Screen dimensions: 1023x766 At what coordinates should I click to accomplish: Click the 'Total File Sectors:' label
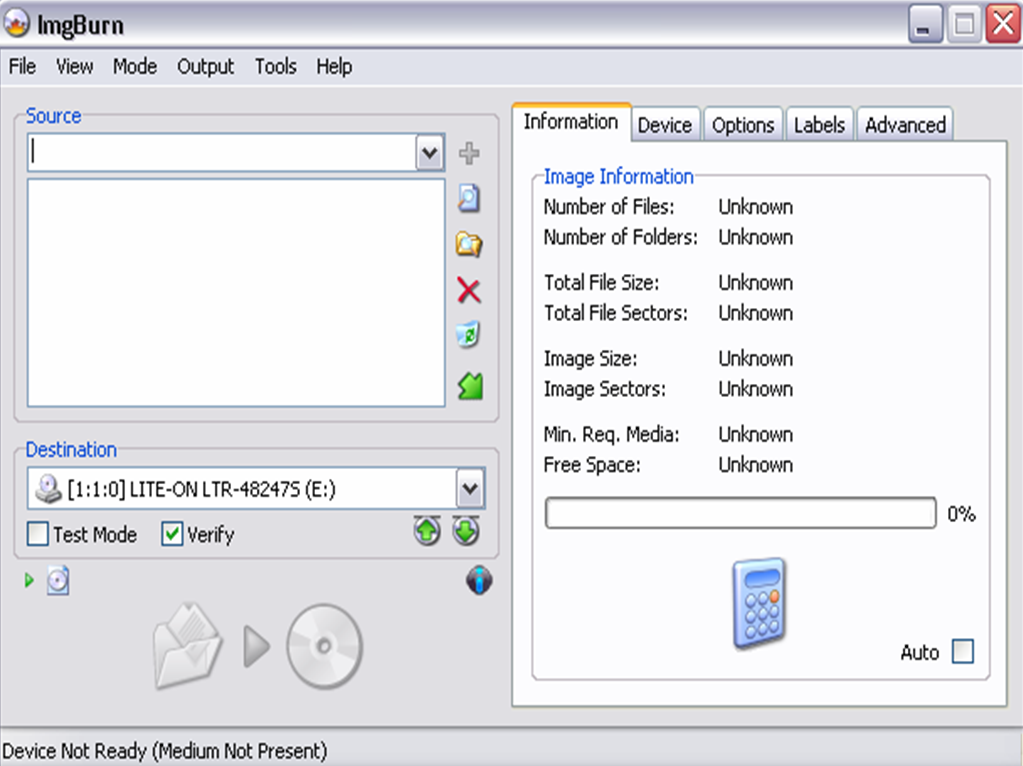click(616, 313)
